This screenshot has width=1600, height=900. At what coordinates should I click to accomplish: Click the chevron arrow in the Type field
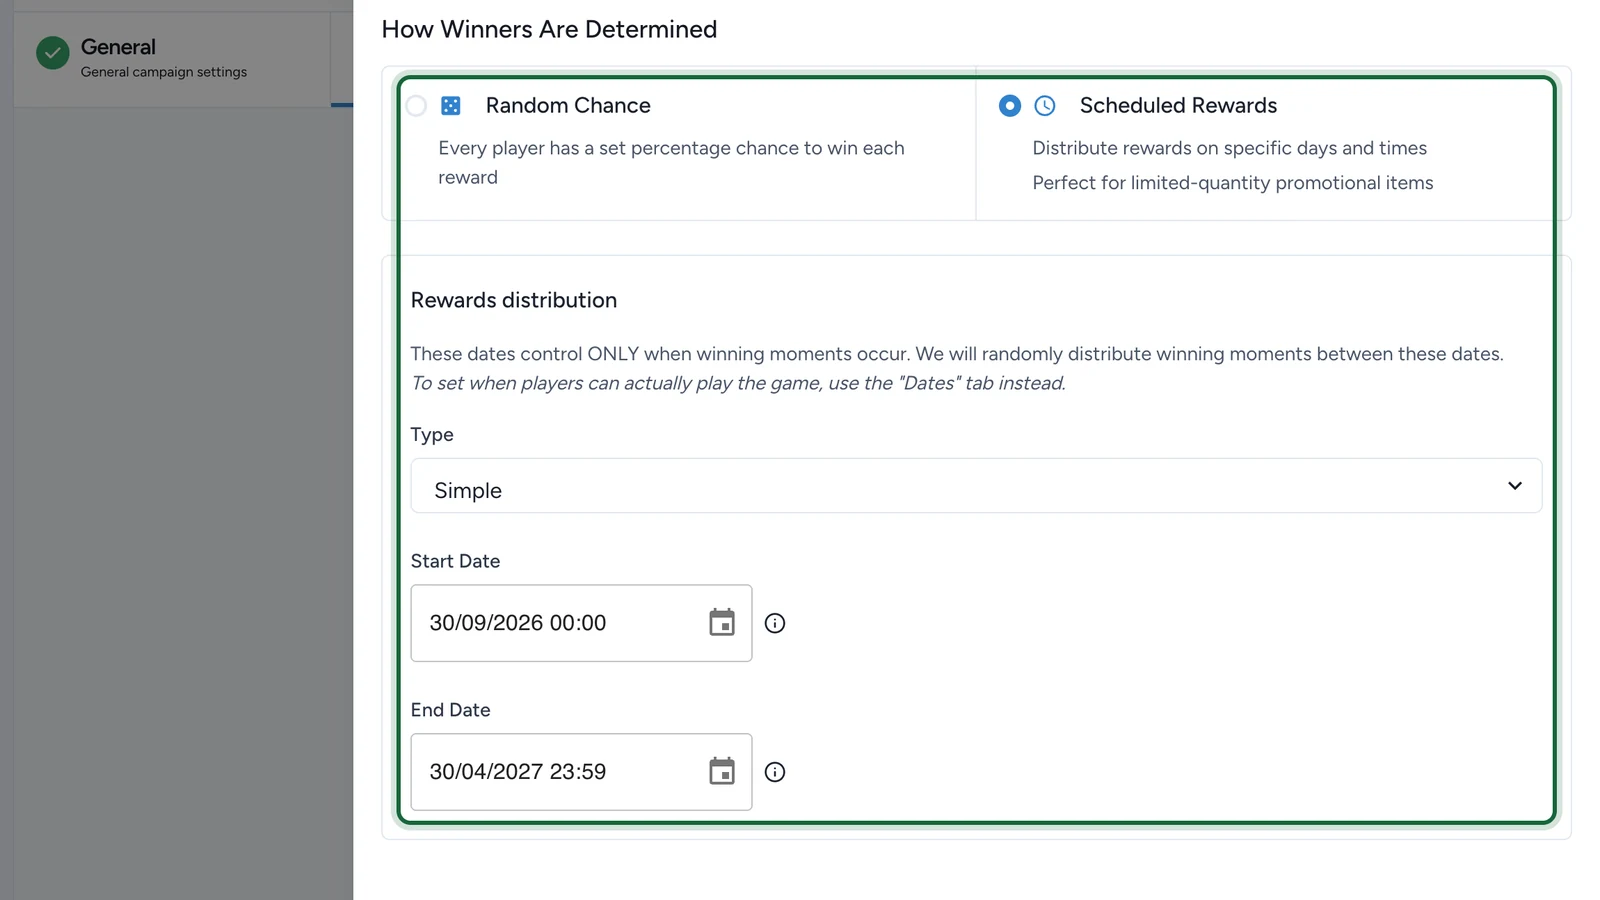pos(1515,486)
